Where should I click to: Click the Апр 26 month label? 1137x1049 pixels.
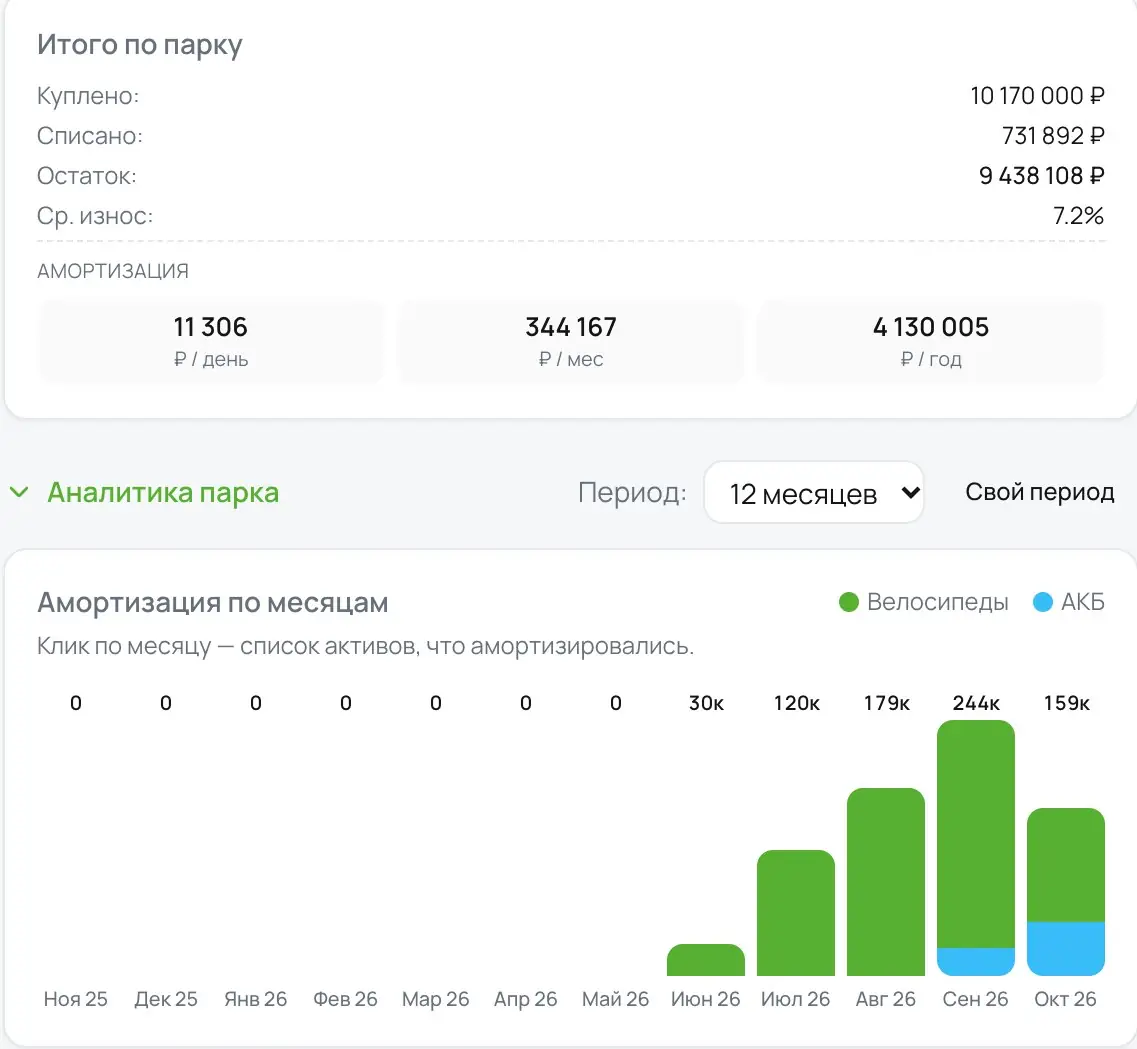click(526, 999)
